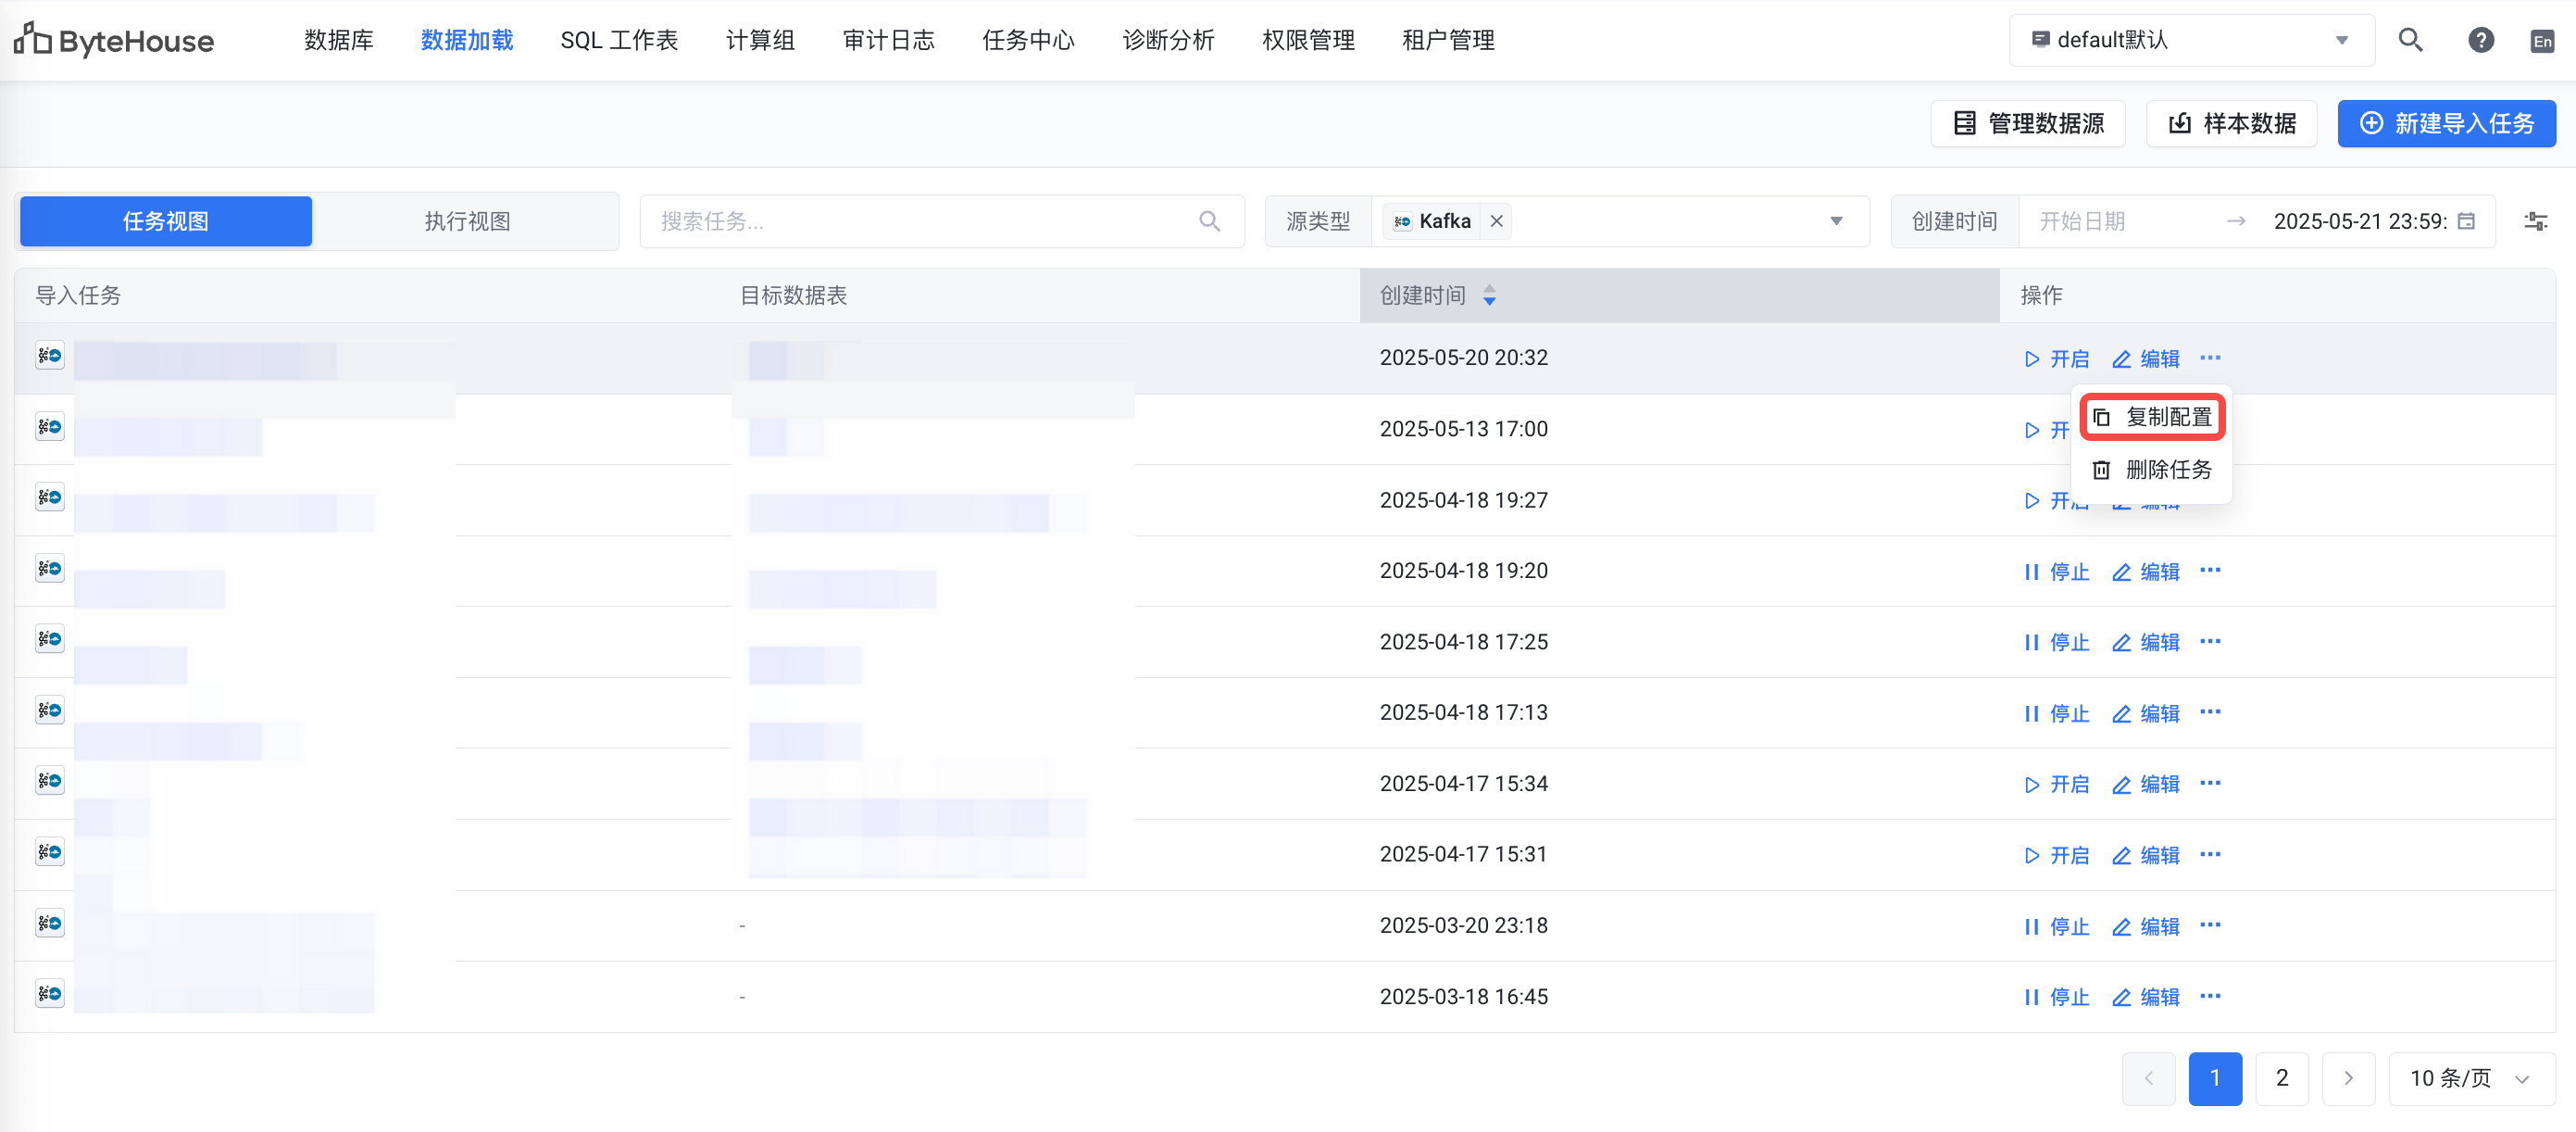2576x1132 pixels.
Task: Open more actions for the 2025-03-20 23:18 row
Action: click(2210, 925)
